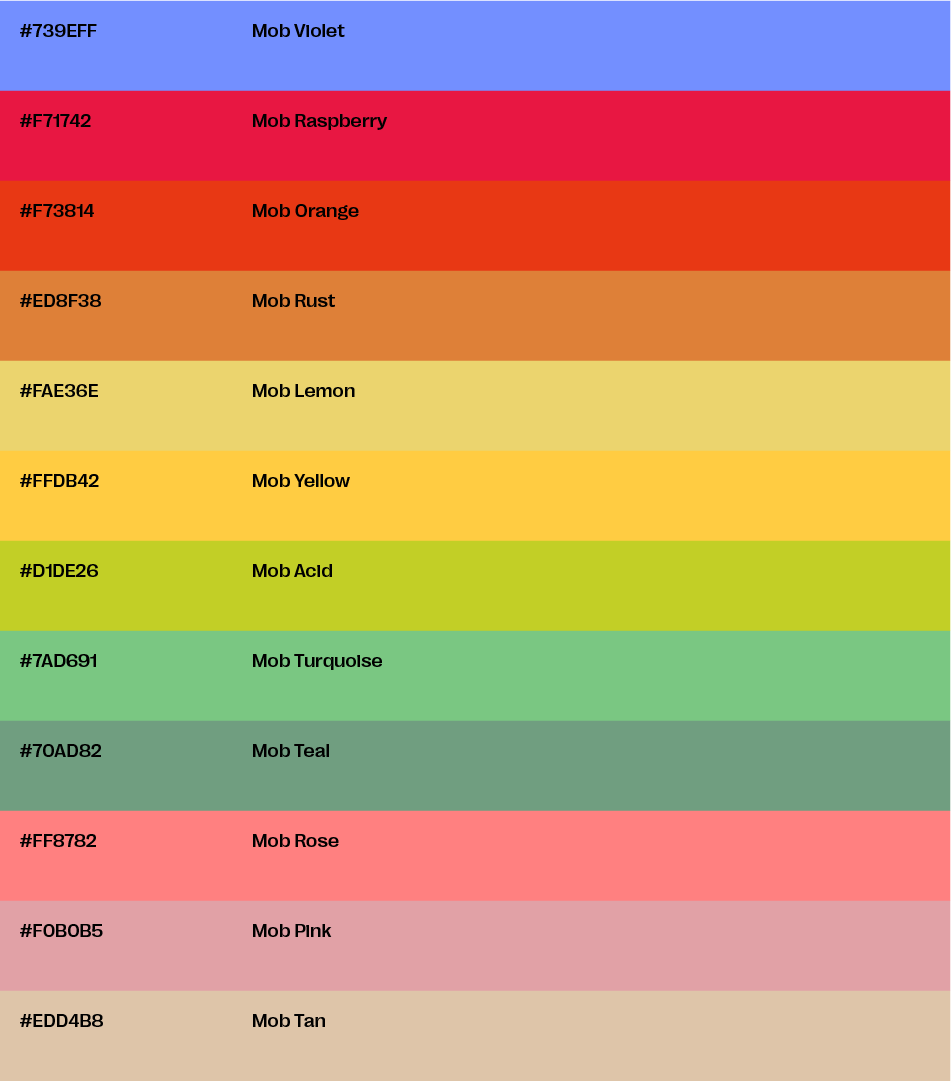Select the #ED8F38 hex value
Viewport: 951px width, 1081px height.
point(60,301)
